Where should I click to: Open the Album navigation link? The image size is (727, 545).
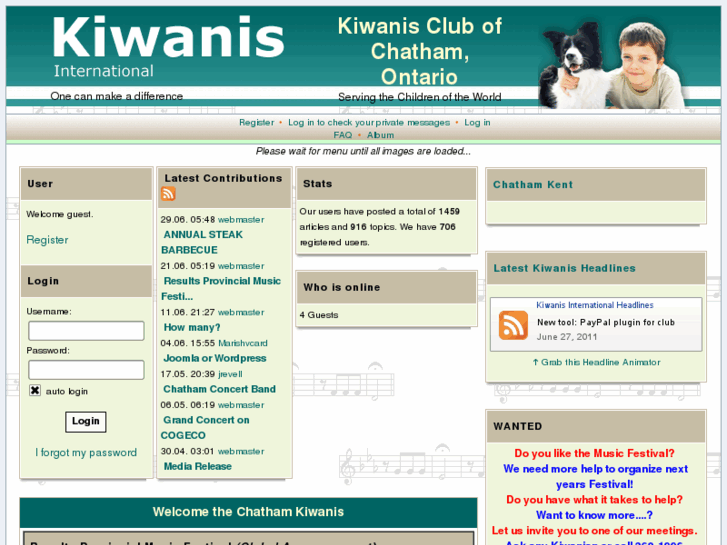click(x=381, y=135)
